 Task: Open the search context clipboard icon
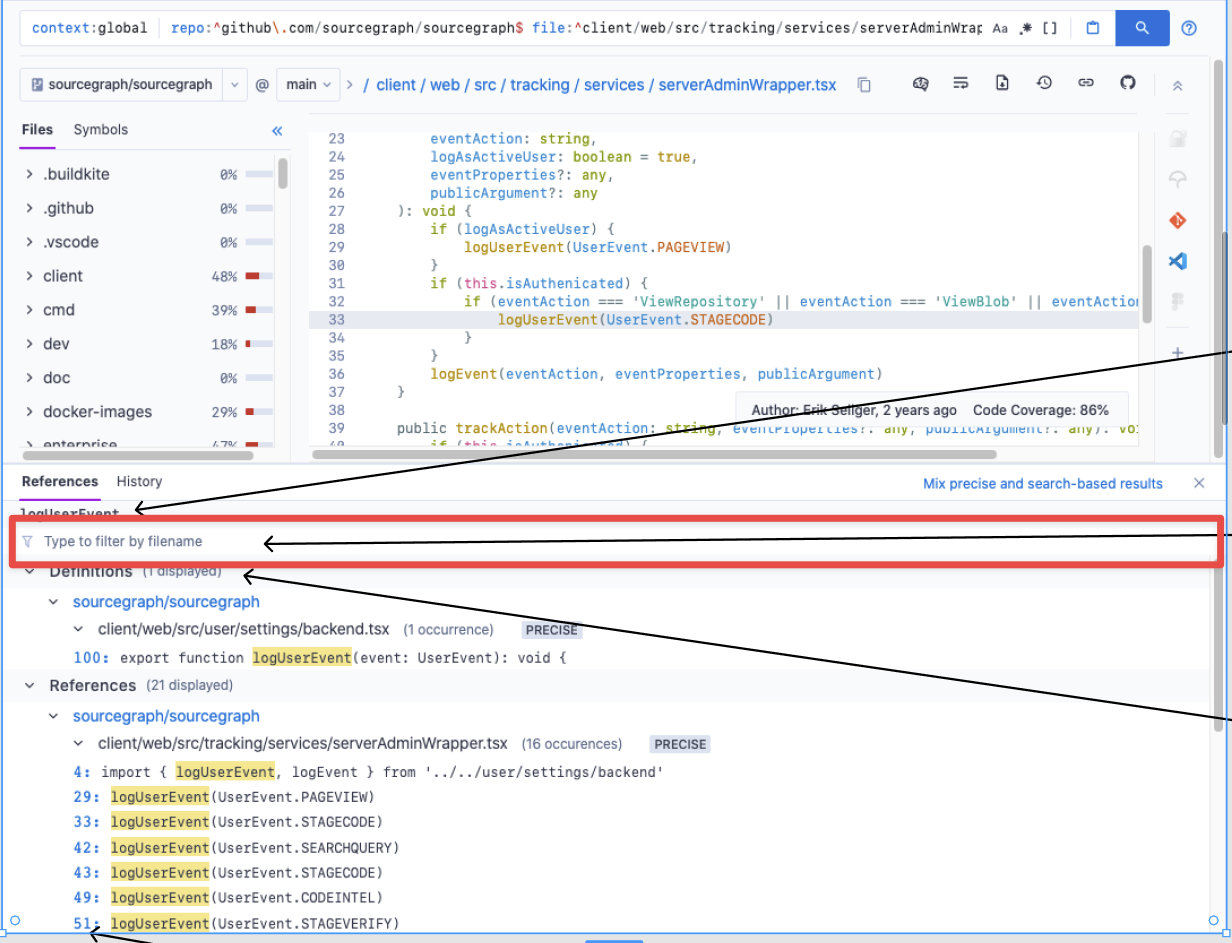[1093, 28]
